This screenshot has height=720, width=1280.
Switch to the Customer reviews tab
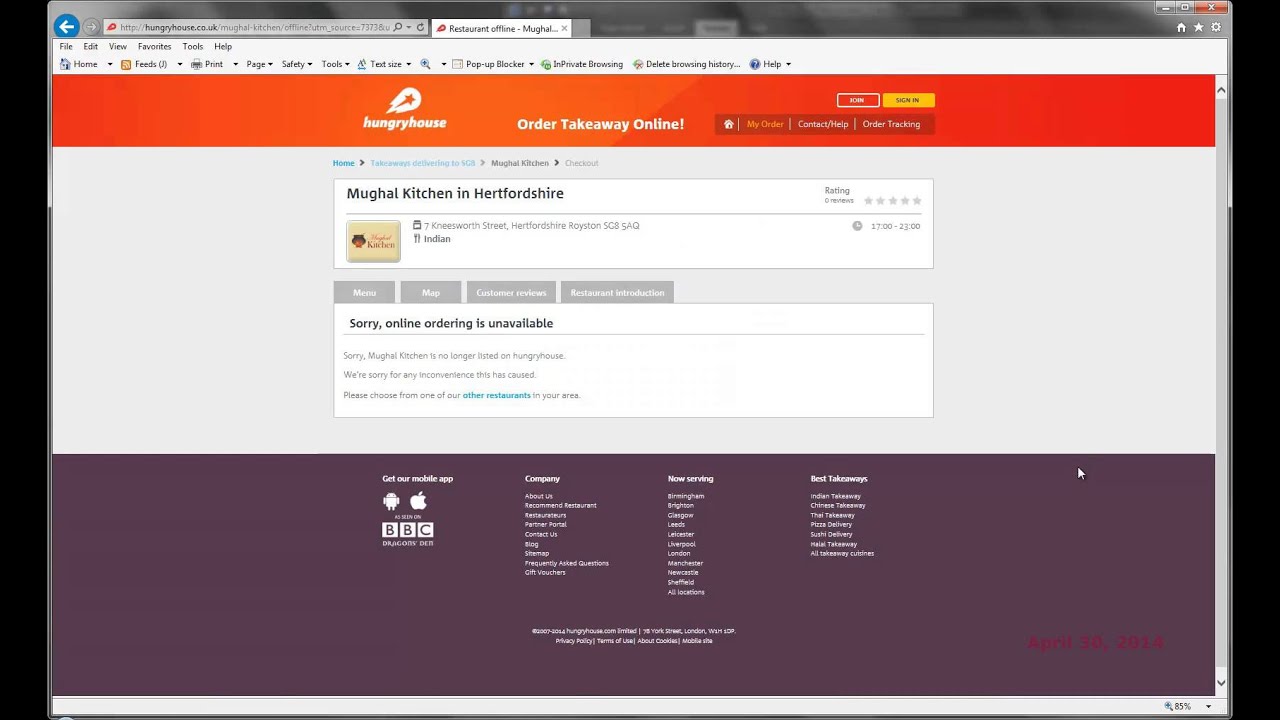pos(511,292)
